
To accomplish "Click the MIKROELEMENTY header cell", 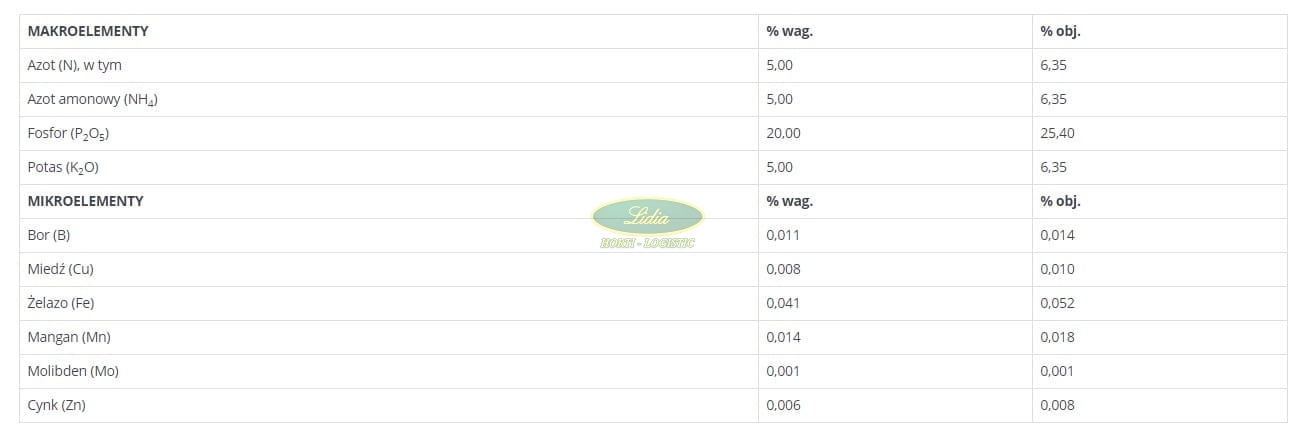I will pyautogui.click(x=86, y=201).
